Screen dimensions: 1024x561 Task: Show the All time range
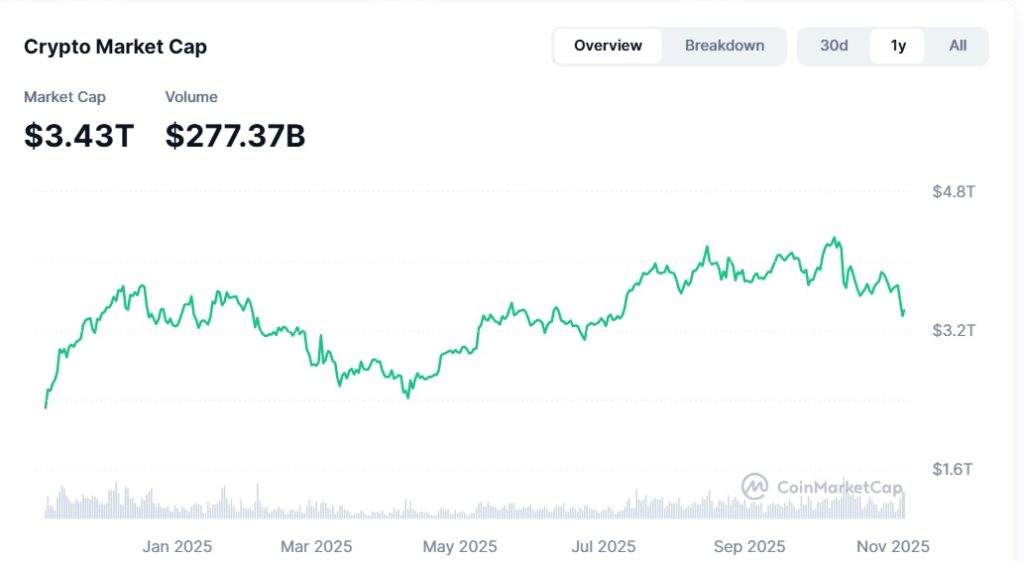tap(957, 46)
